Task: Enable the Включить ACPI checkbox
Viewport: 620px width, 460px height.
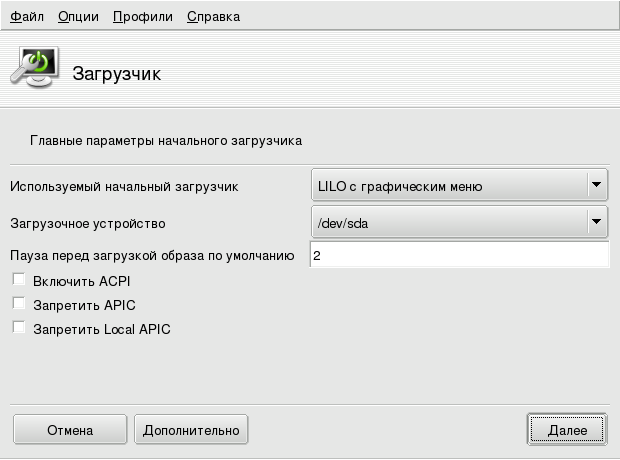Action: 18,280
